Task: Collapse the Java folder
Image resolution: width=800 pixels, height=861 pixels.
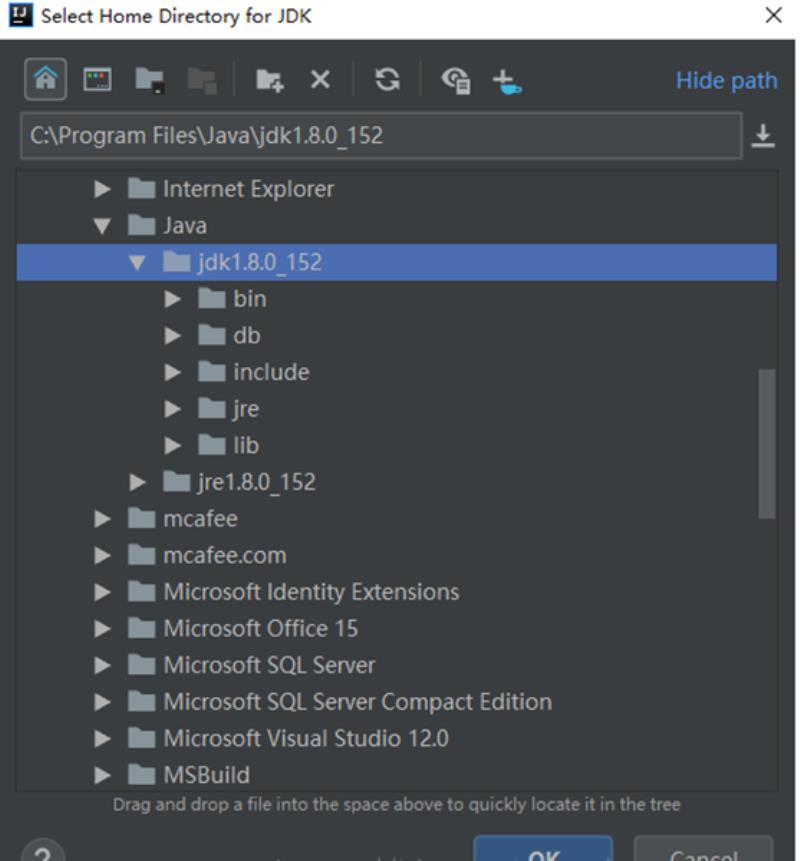Action: 102,226
